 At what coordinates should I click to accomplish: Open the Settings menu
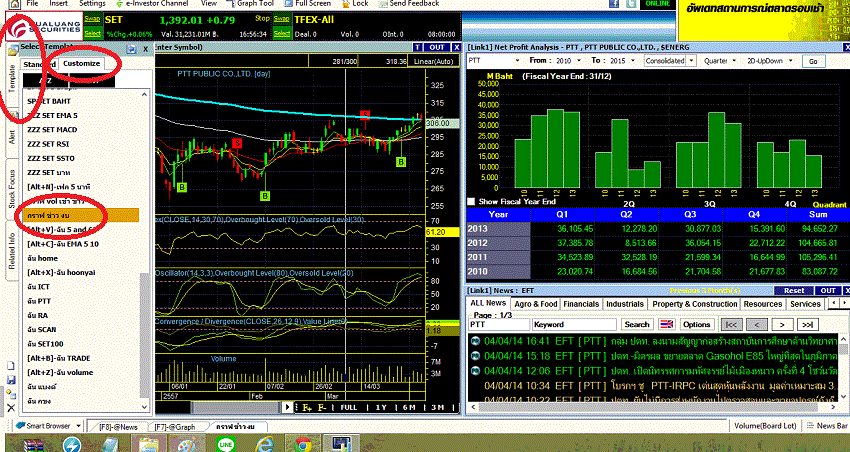point(92,3)
